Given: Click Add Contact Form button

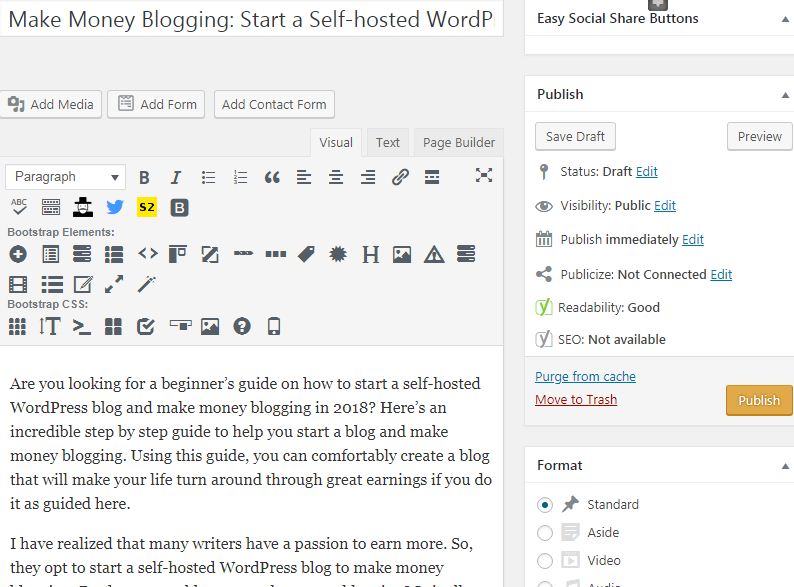Looking at the screenshot, I should click(274, 104).
